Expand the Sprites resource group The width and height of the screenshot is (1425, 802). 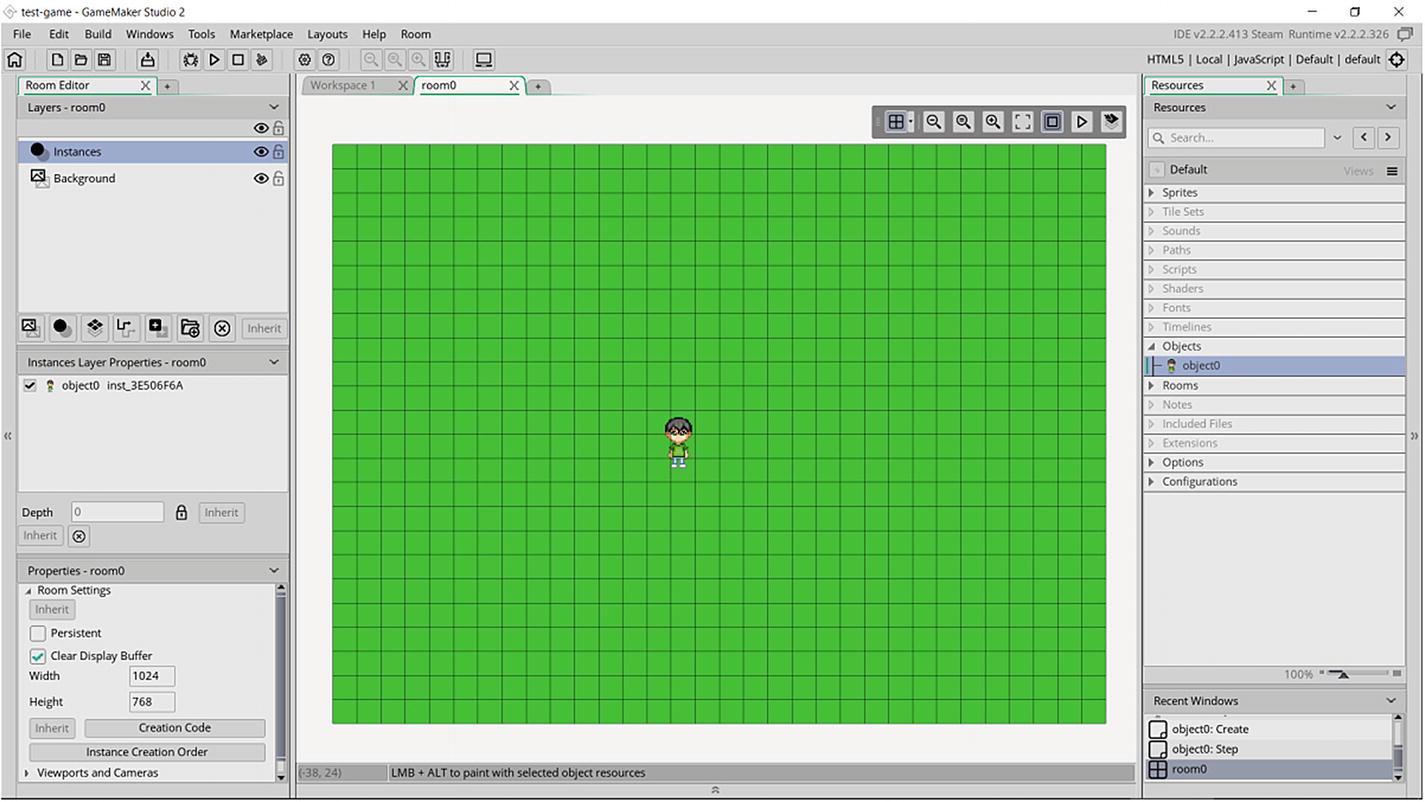point(1152,193)
